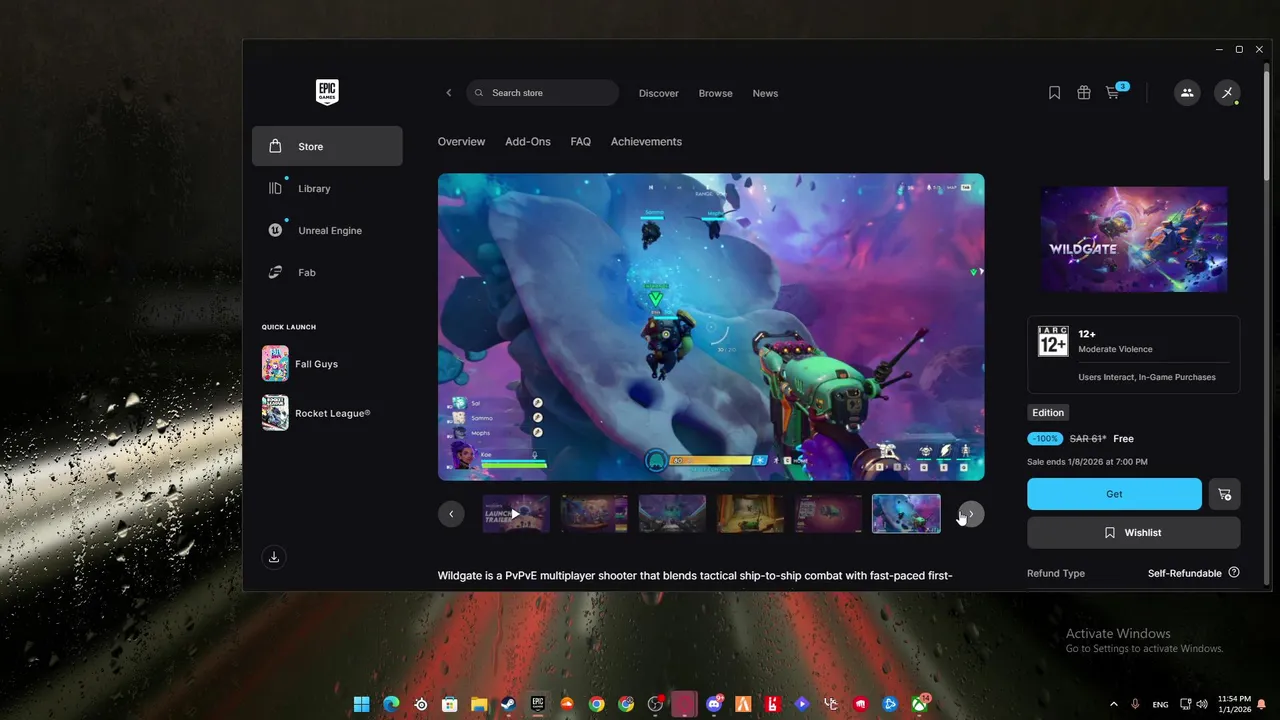This screenshot has height=720, width=1280.
Task: Open SteelSeries app from the taskbar
Action: point(421,704)
